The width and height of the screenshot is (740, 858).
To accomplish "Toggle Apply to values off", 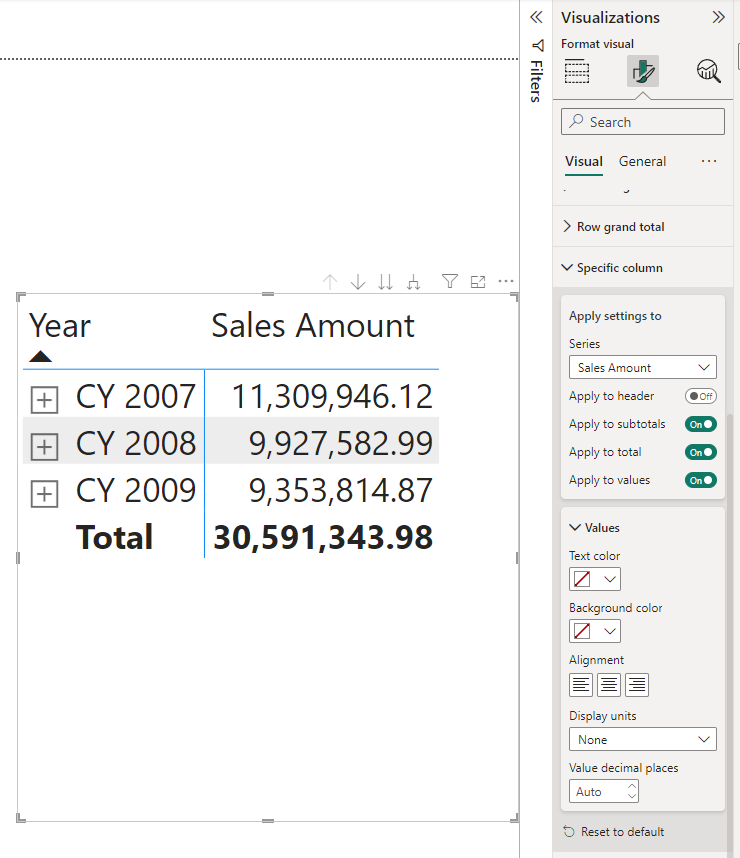I will [700, 480].
